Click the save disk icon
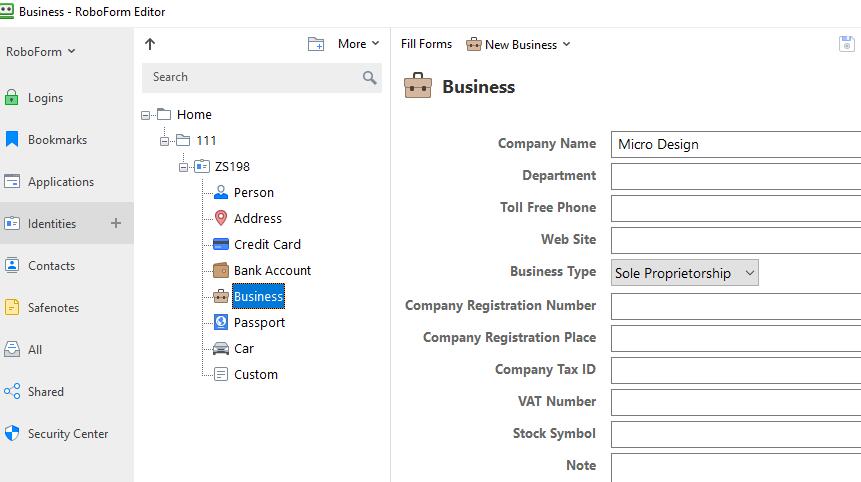This screenshot has width=861, height=482. pyautogui.click(x=847, y=44)
